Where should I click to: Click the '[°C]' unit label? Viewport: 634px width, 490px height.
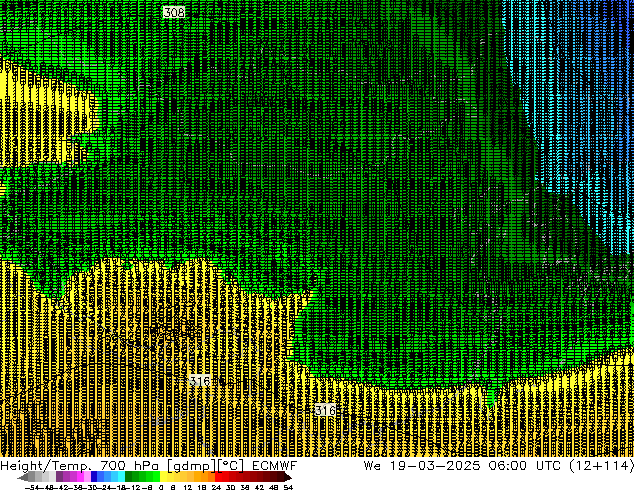coord(230,466)
